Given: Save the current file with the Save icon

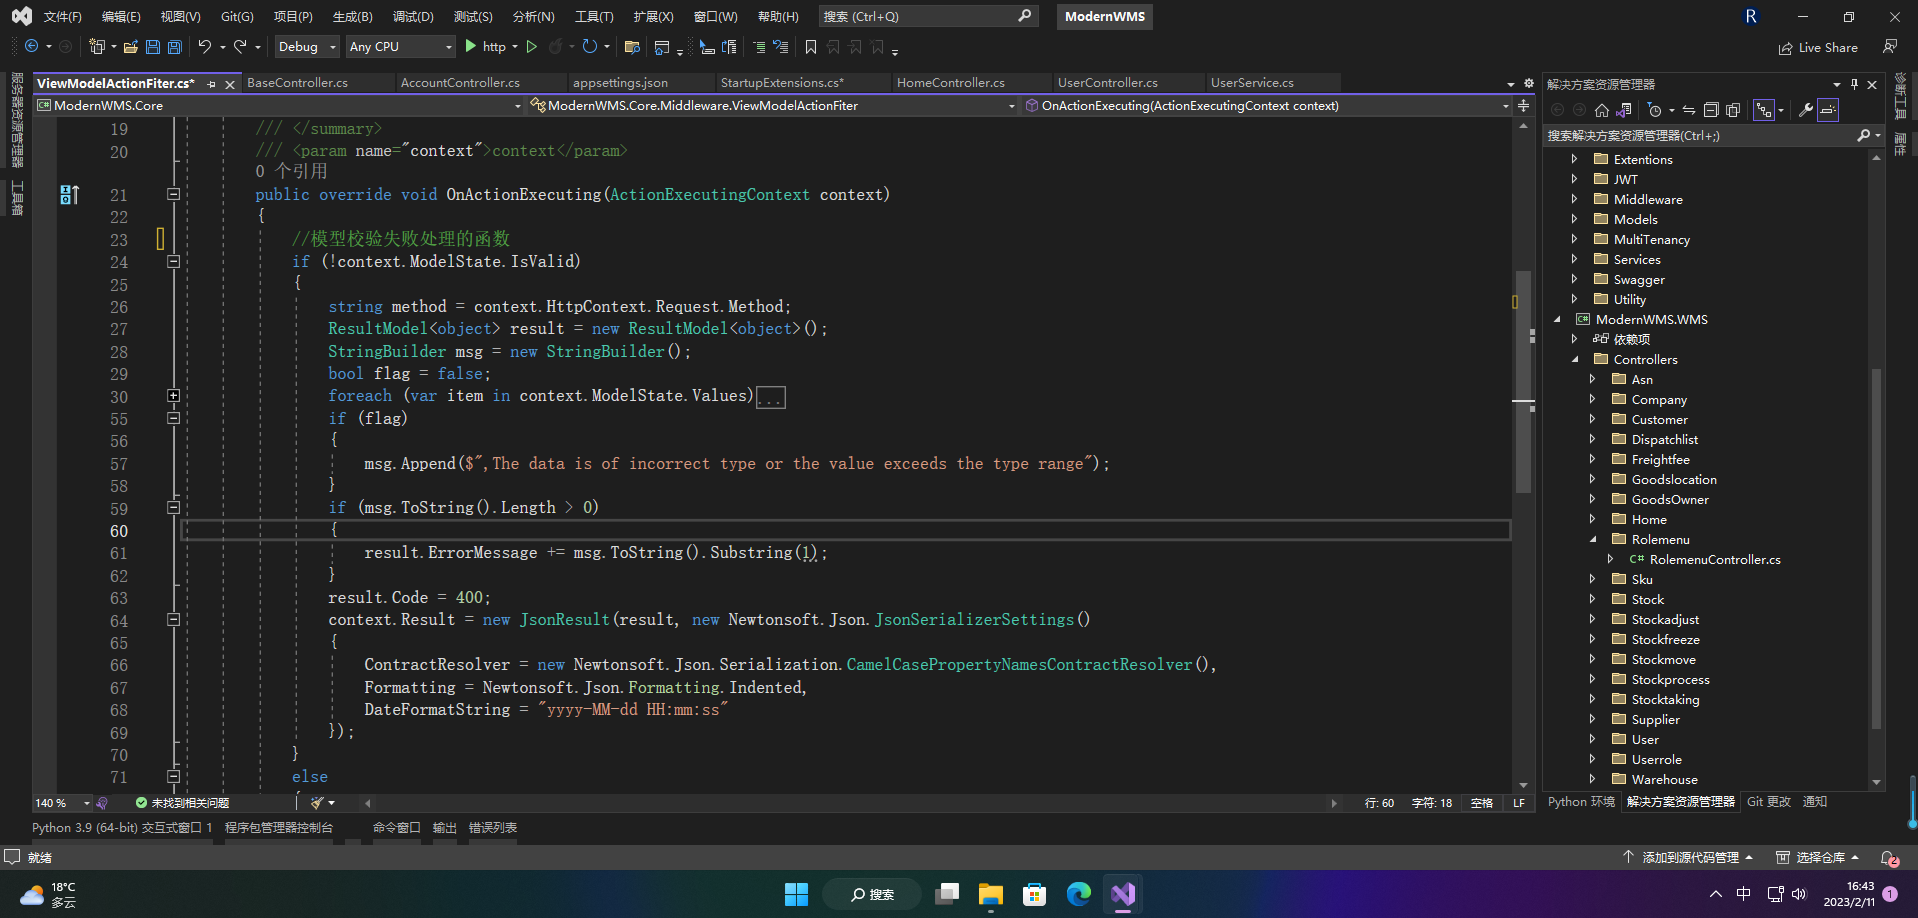Looking at the screenshot, I should tap(153, 47).
